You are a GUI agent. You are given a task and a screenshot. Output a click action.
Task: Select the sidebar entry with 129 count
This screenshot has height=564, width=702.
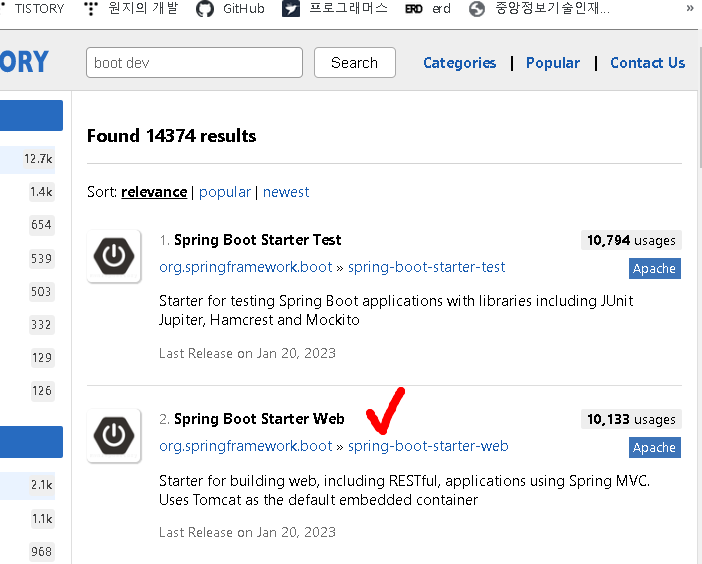coord(42,358)
